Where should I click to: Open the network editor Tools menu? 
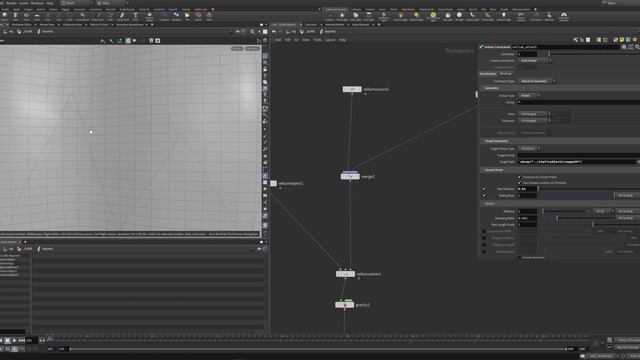[x=317, y=40]
